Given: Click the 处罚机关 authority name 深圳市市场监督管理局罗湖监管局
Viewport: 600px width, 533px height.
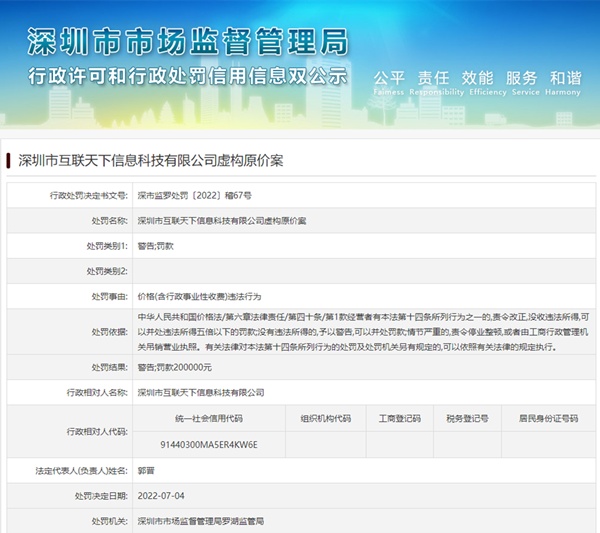Looking at the screenshot, I should [200, 521].
